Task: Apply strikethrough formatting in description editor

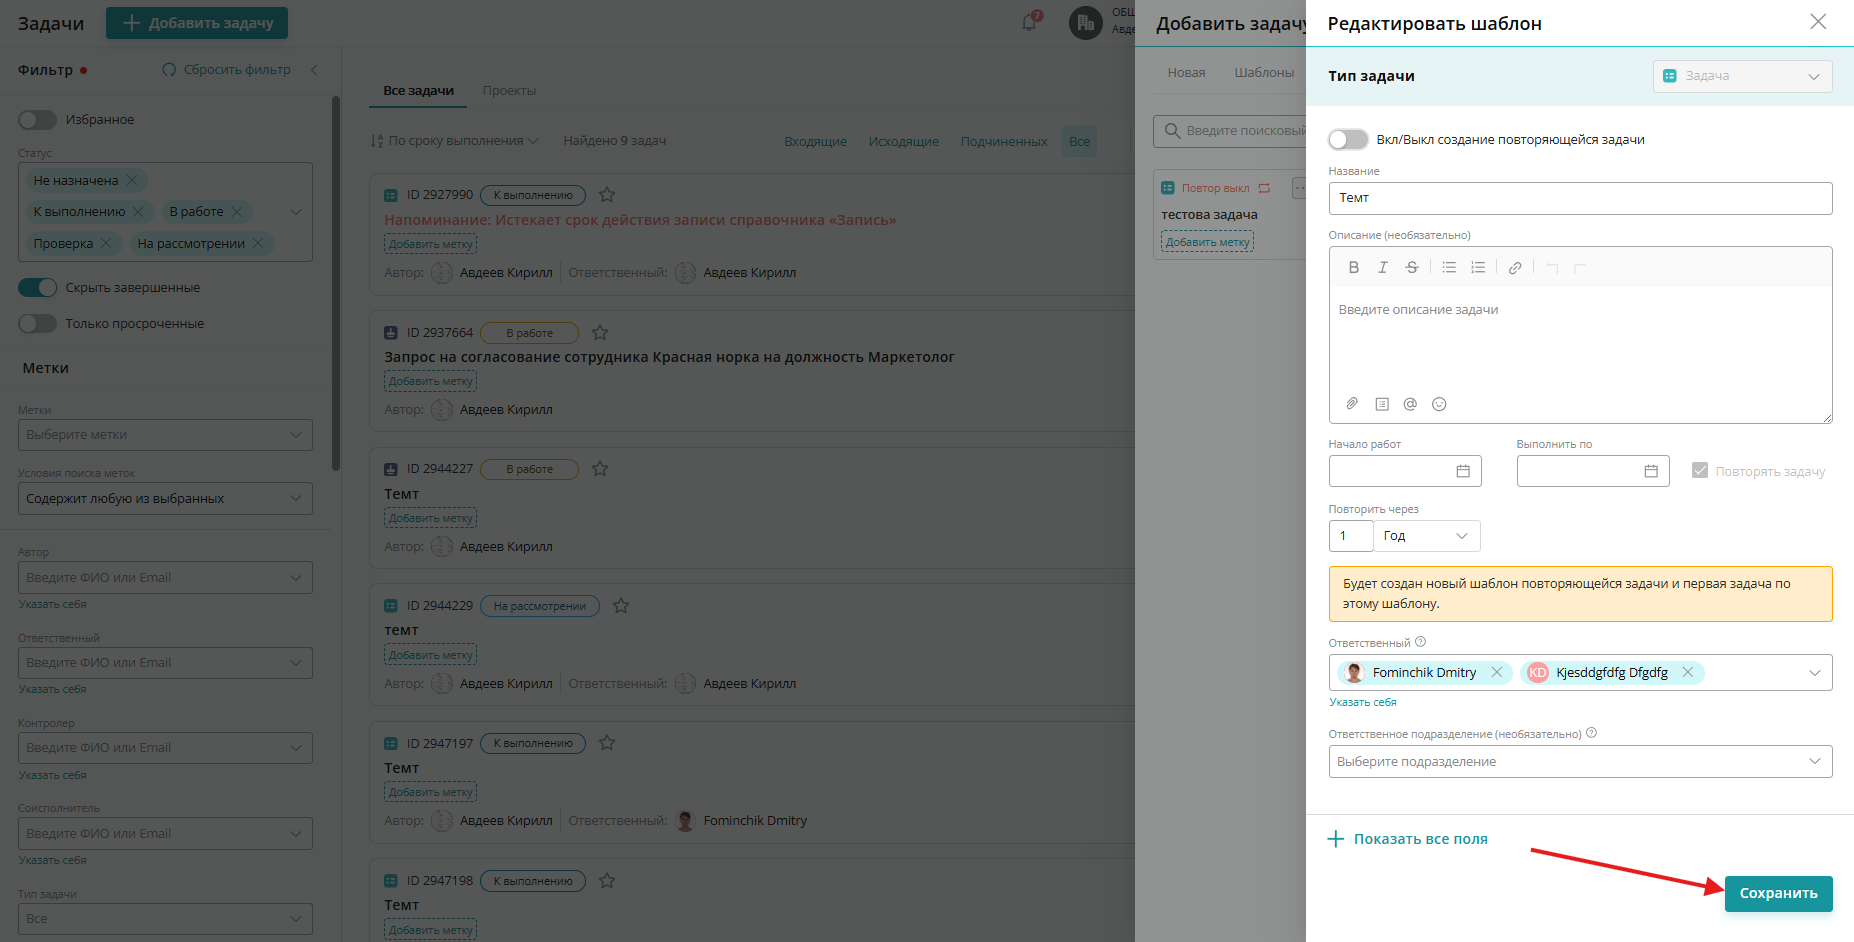Action: (x=1412, y=267)
